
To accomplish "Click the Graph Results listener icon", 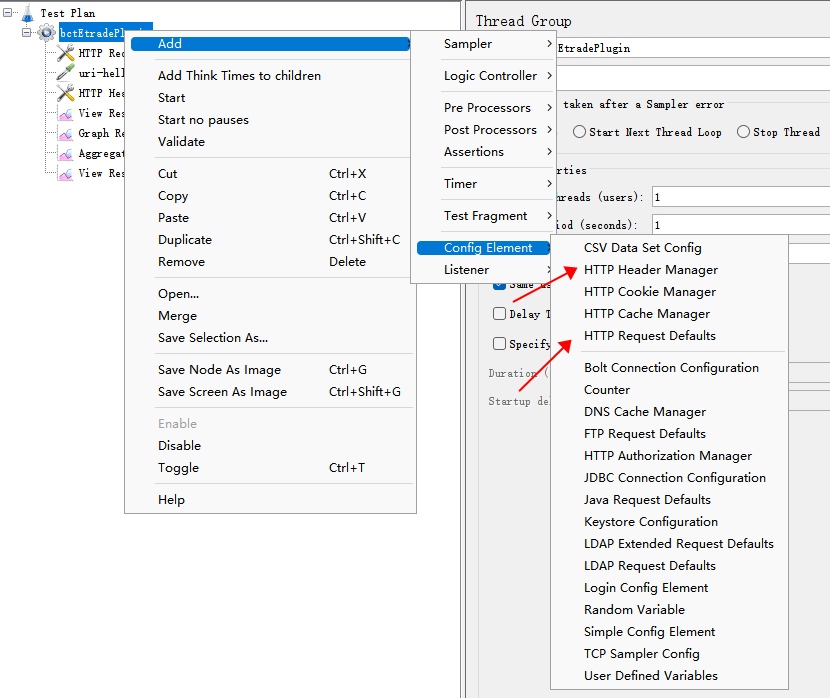I will pyautogui.click(x=66, y=133).
